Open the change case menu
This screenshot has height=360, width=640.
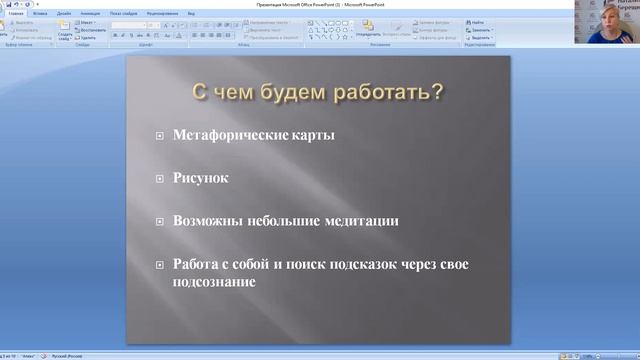(167, 36)
